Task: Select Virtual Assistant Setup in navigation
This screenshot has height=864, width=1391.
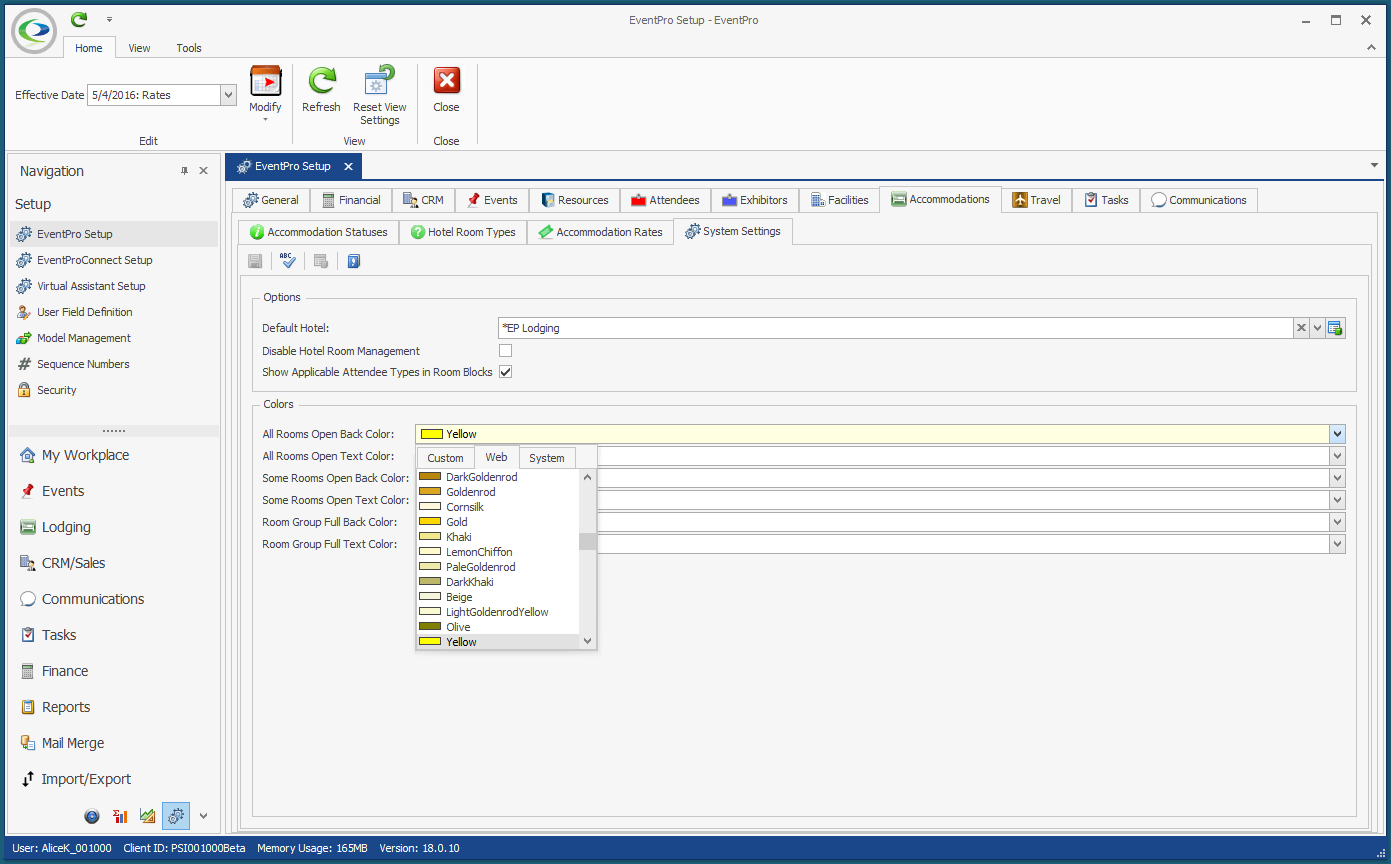Action: point(91,286)
